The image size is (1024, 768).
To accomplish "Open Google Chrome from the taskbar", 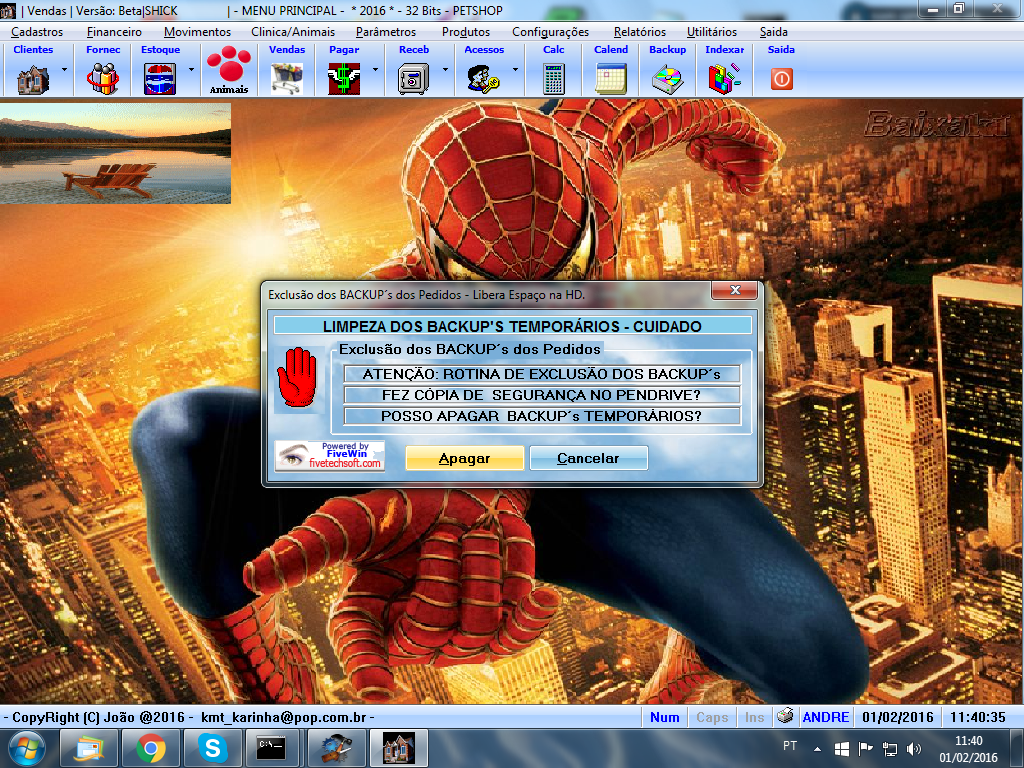I will coord(151,747).
